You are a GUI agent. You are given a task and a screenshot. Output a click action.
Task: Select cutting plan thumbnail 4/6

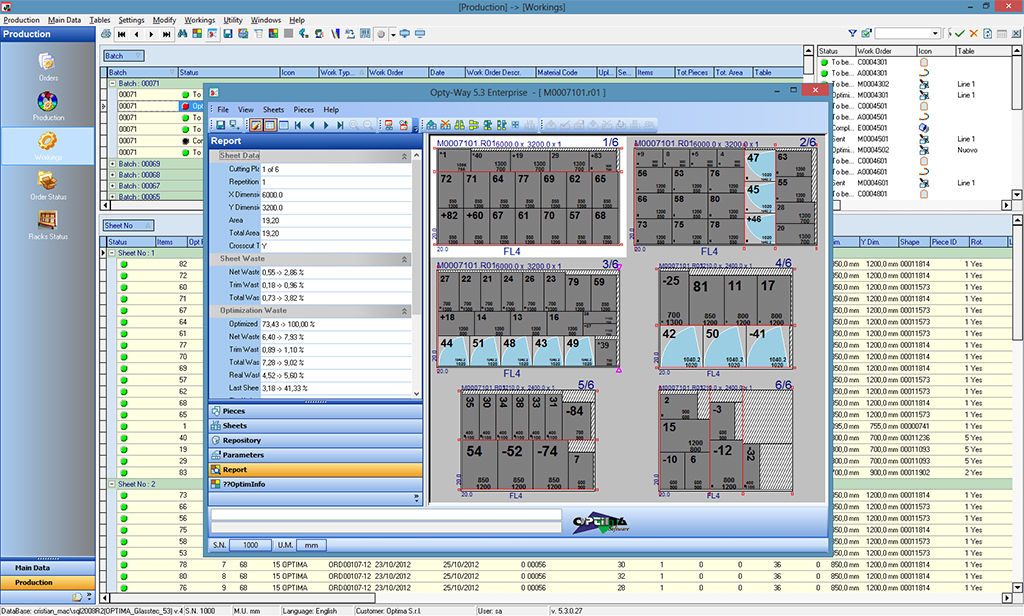pyautogui.click(x=725, y=318)
